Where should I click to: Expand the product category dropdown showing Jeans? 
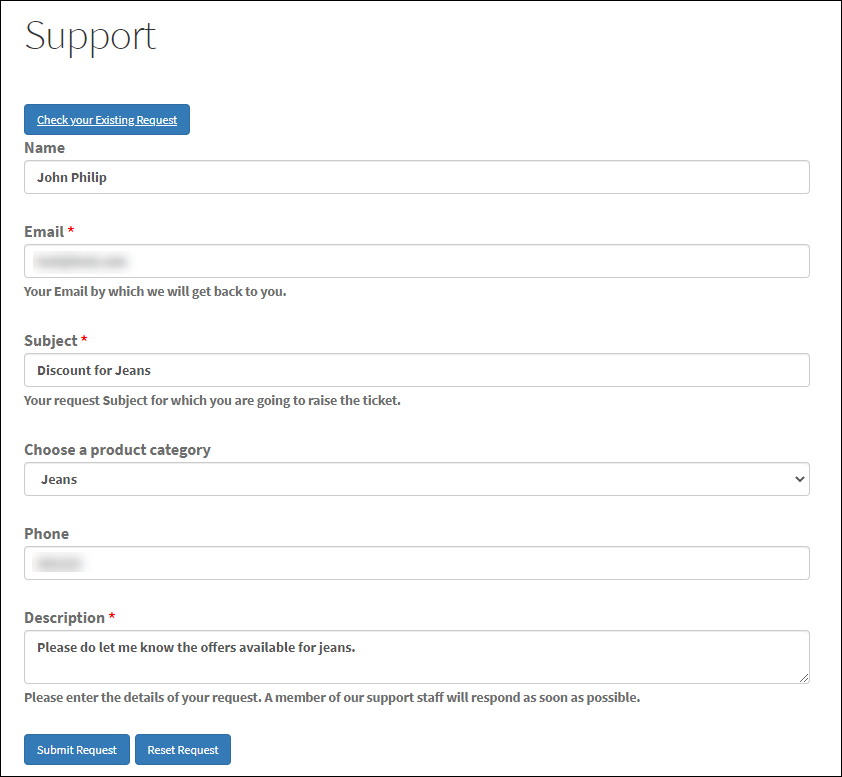[417, 479]
